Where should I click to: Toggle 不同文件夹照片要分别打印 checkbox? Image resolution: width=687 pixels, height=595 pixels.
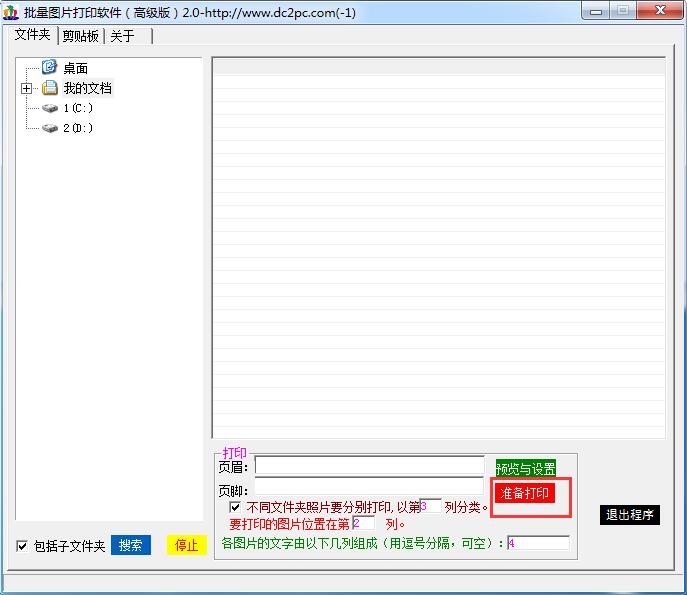234,507
